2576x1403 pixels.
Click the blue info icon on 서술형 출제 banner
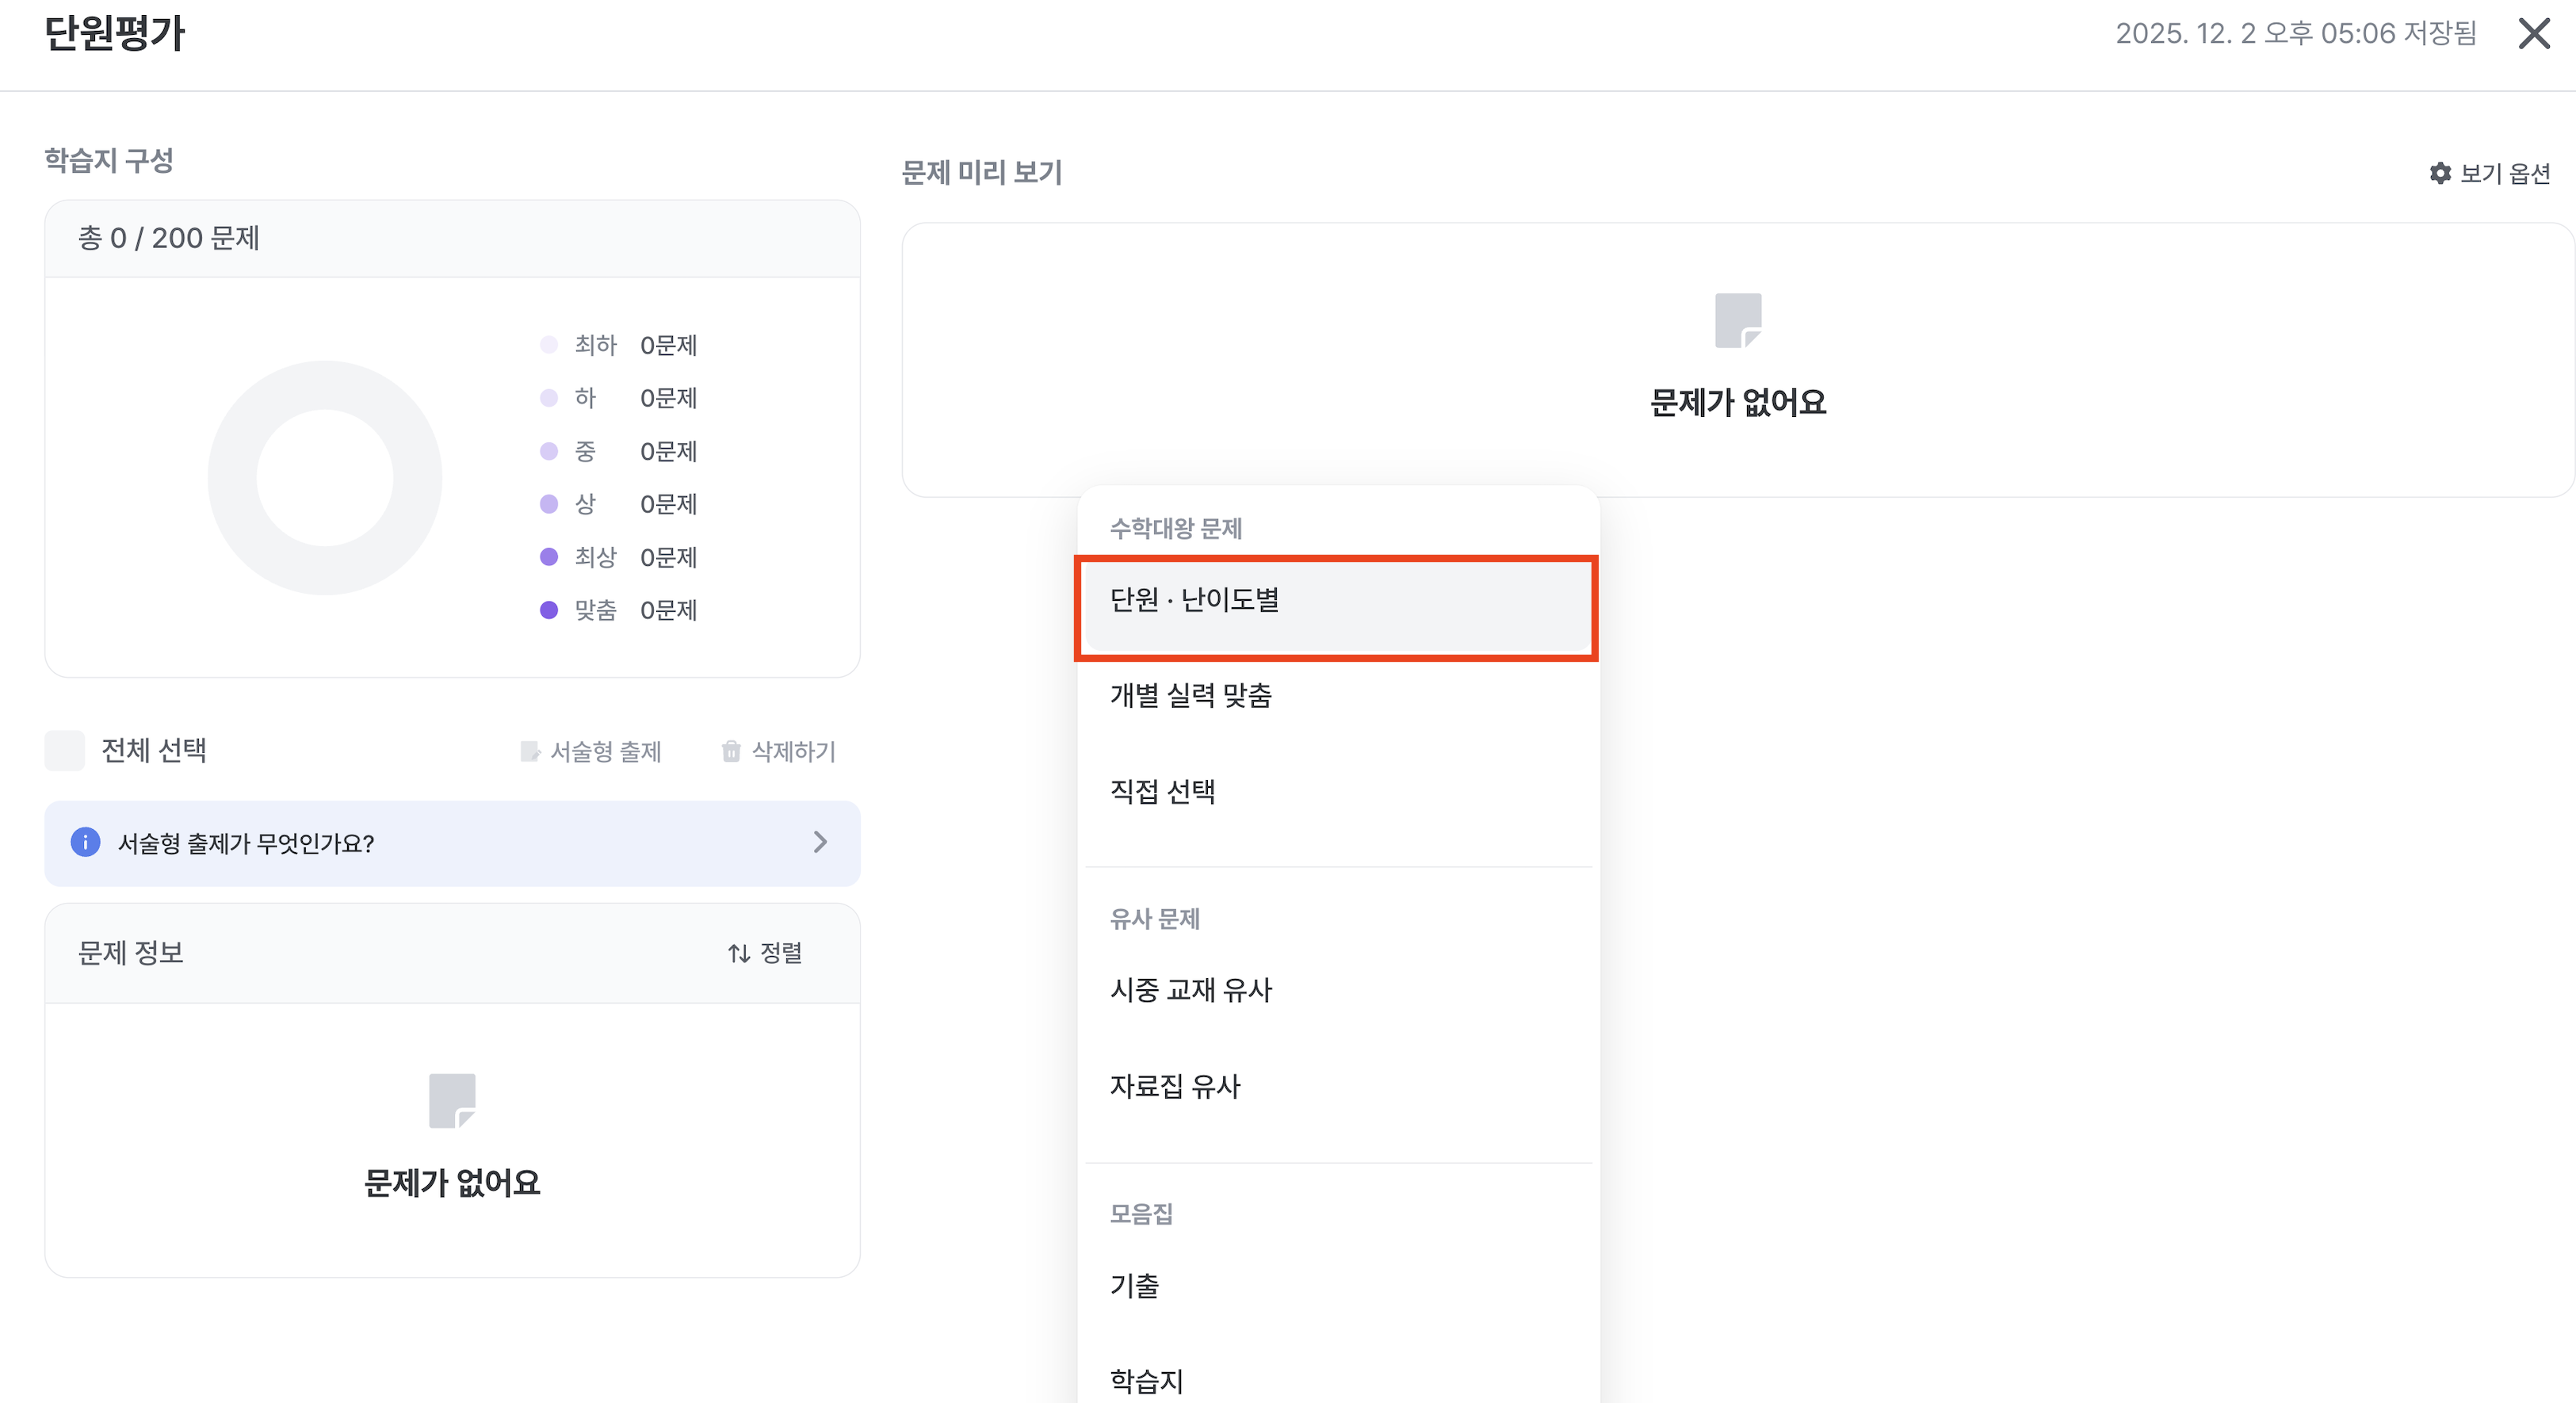[85, 842]
